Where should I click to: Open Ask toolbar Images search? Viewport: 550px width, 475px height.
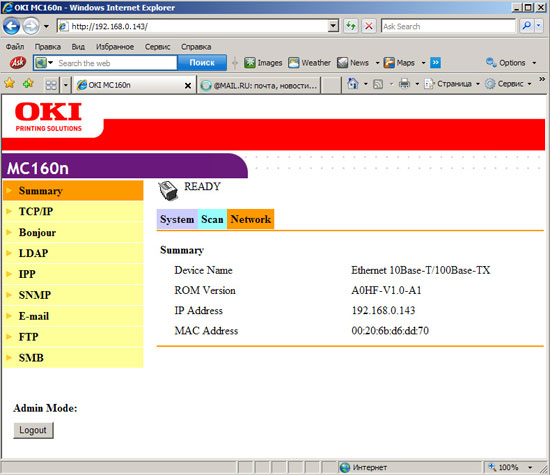263,63
